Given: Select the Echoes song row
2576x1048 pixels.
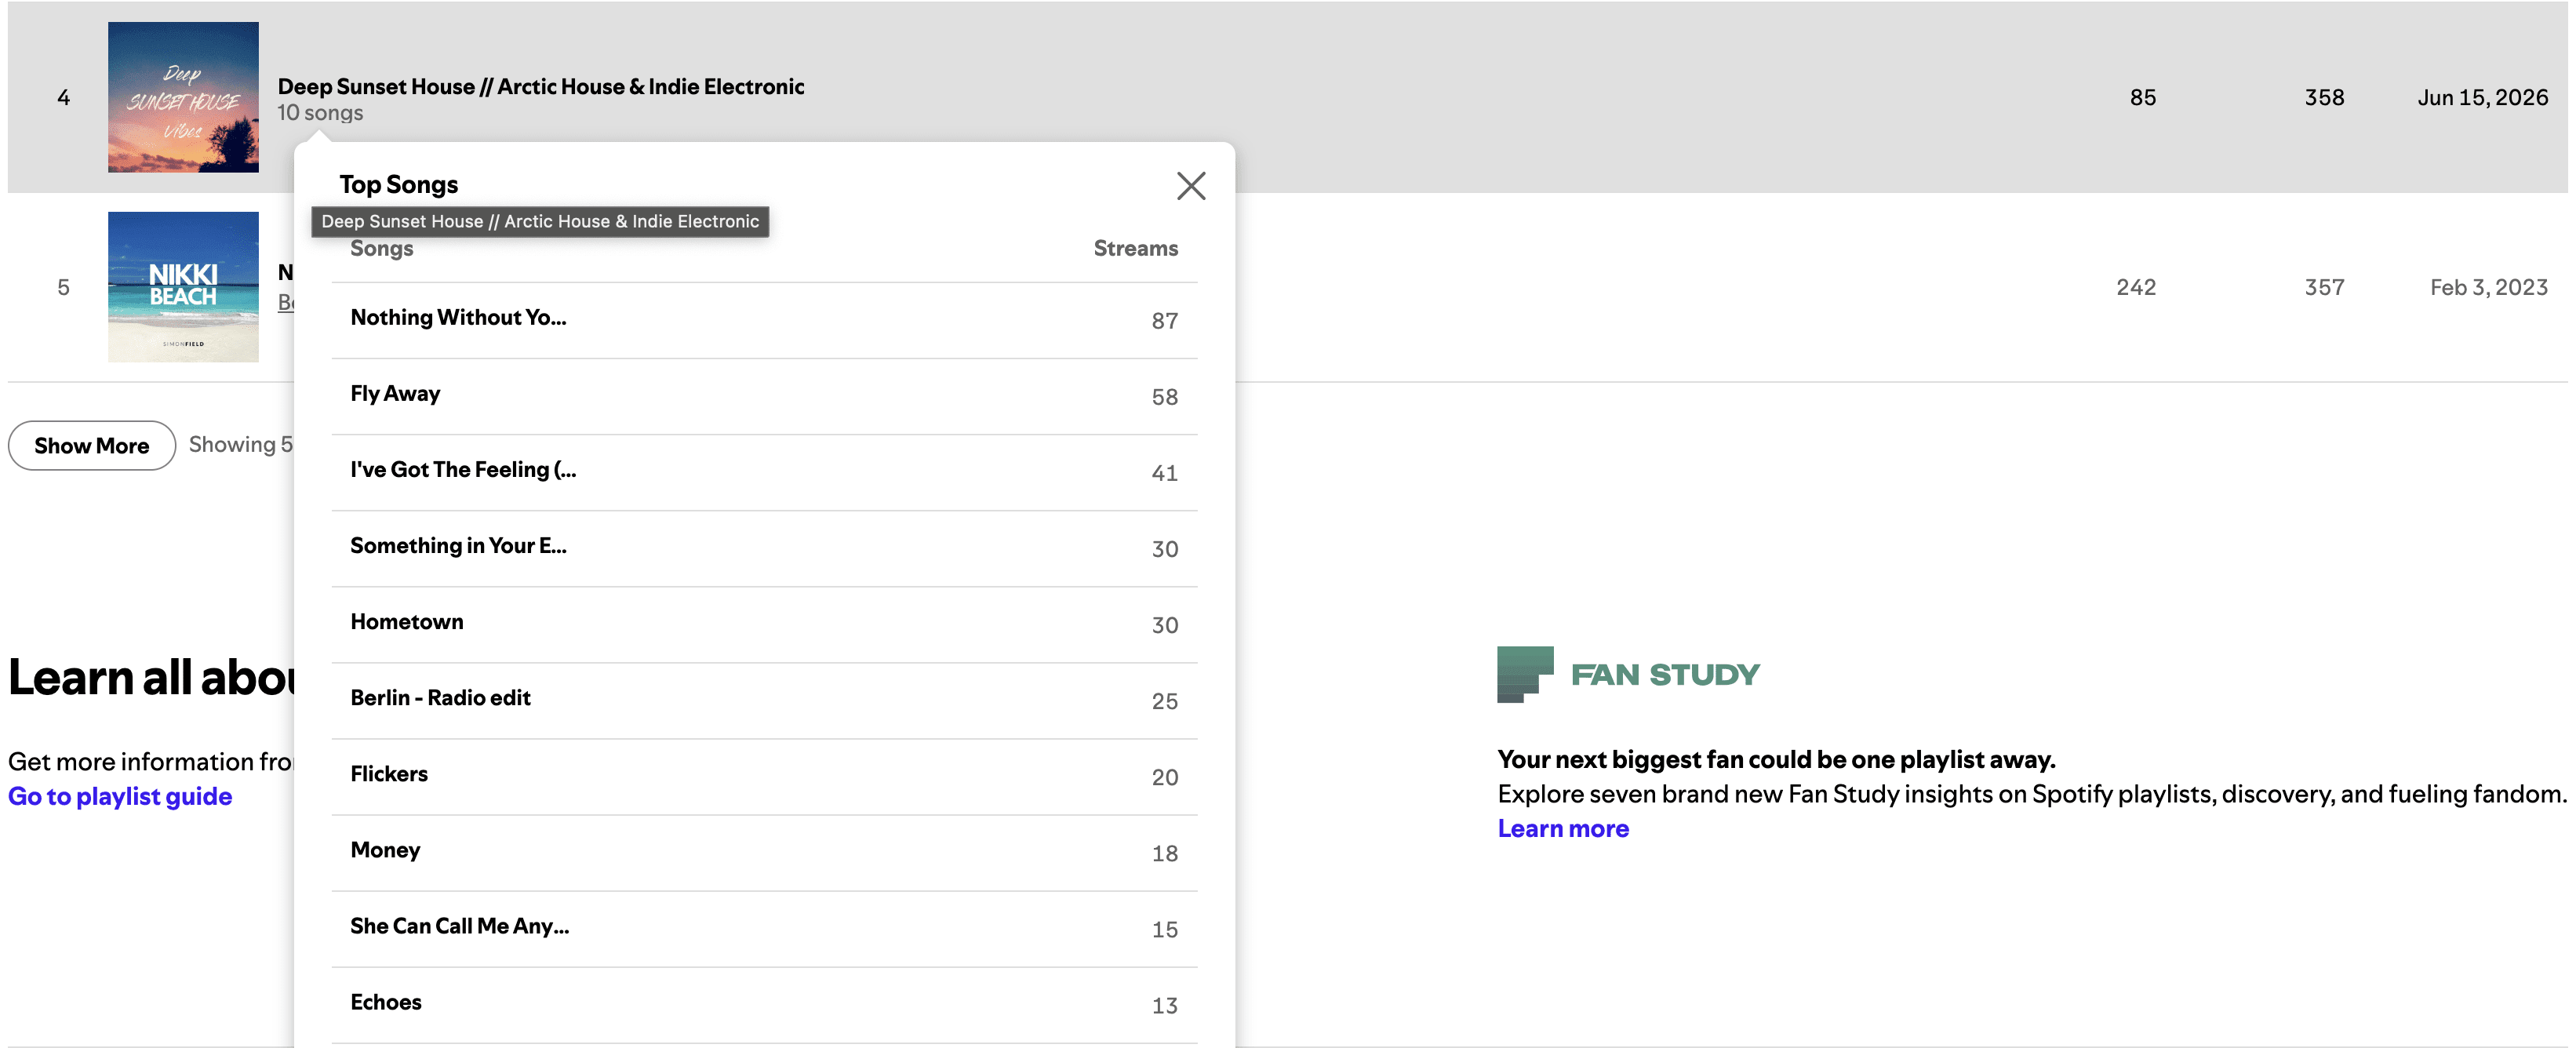Looking at the screenshot, I should pos(764,1004).
